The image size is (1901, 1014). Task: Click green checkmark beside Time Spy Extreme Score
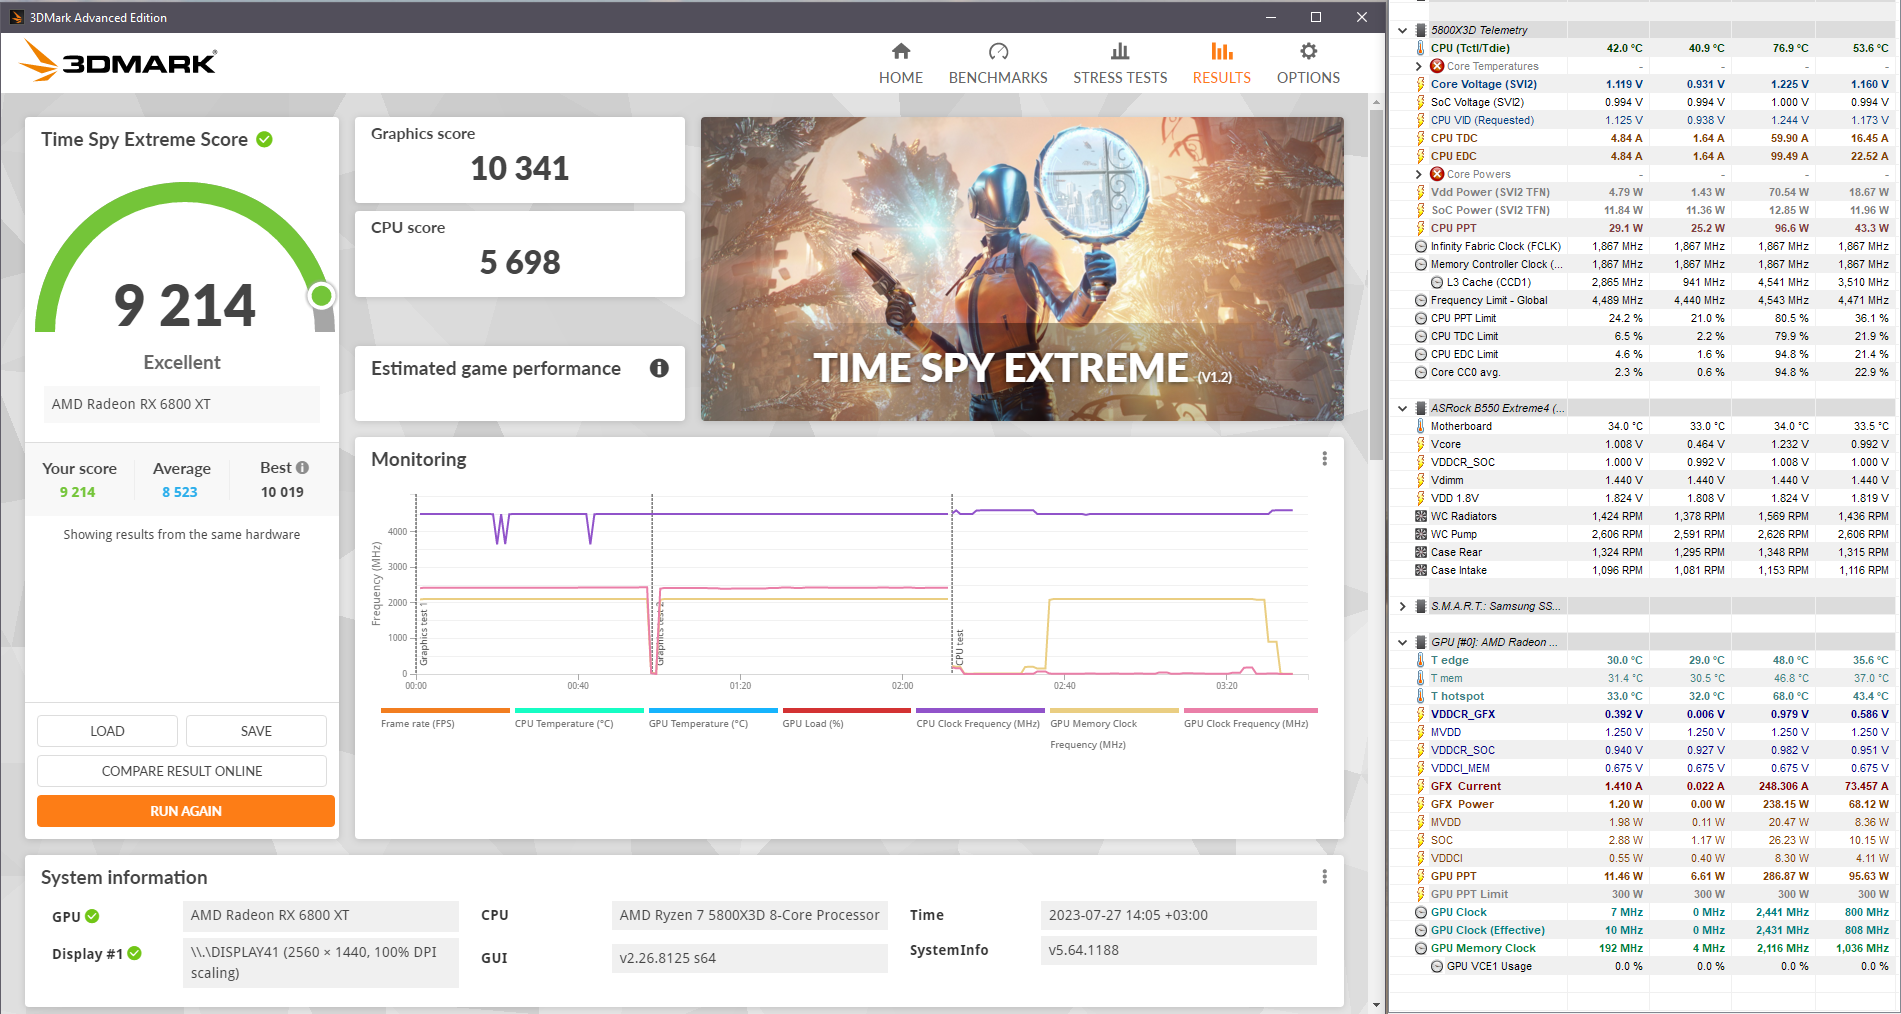point(264,139)
